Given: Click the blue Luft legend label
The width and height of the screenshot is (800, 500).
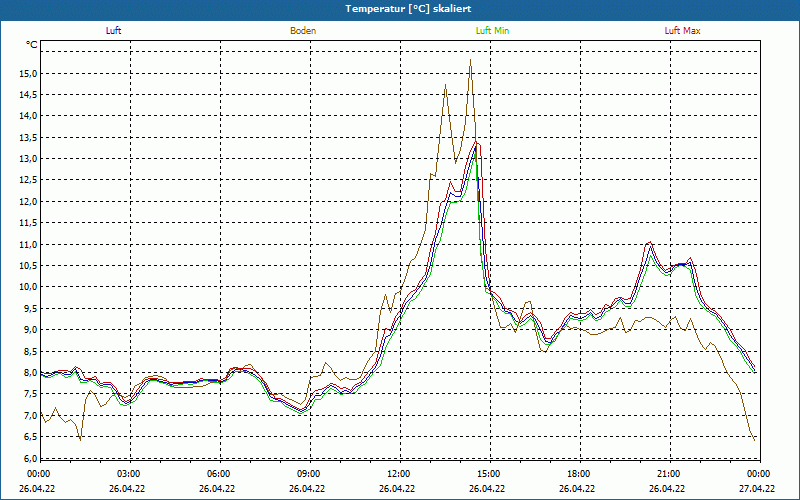Looking at the screenshot, I should 113,31.
